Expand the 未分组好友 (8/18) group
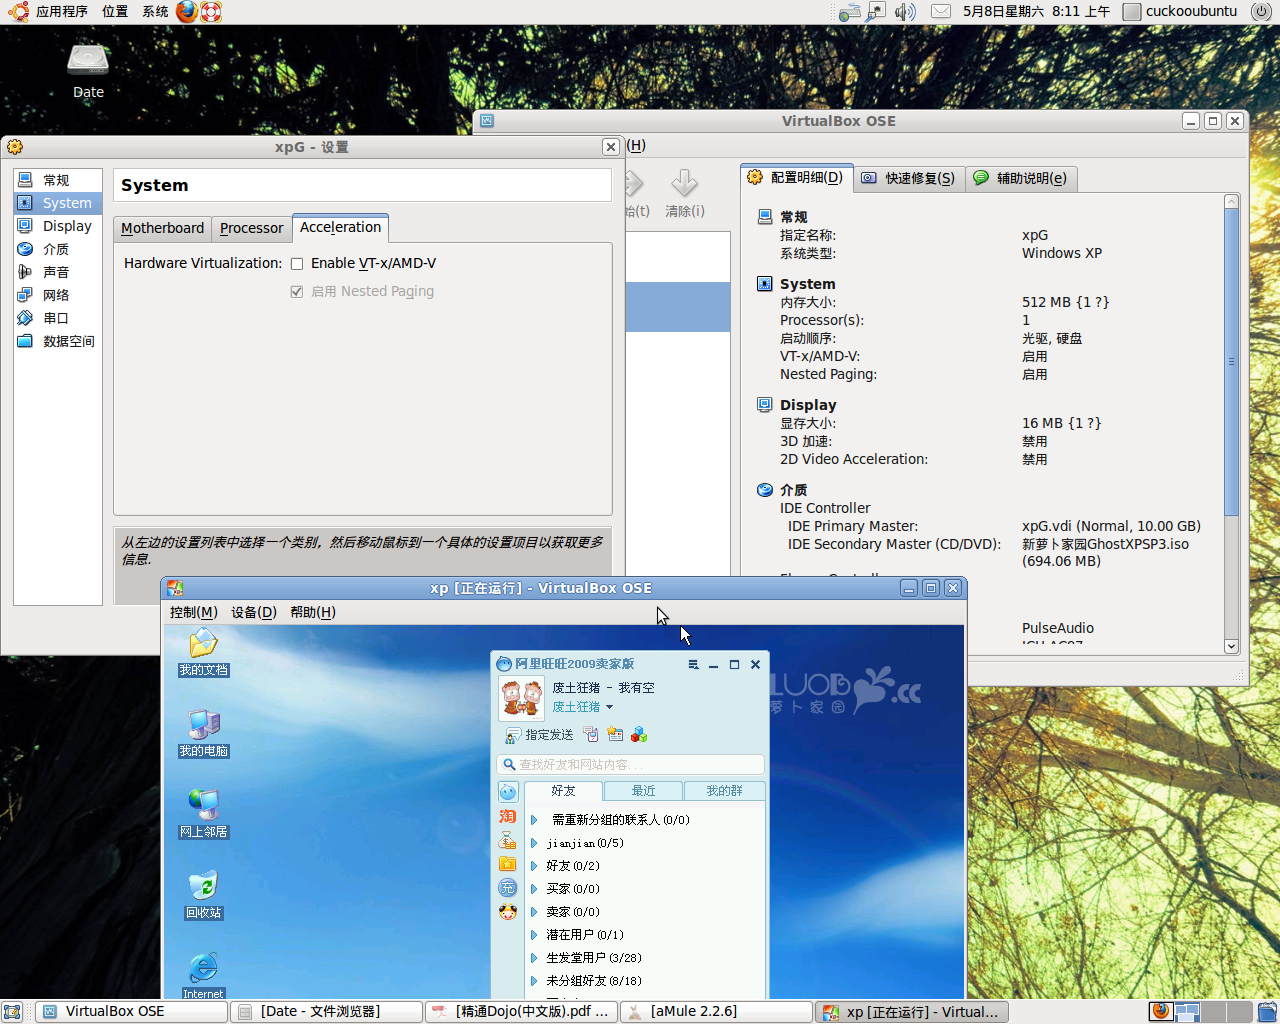1280x1024 pixels. point(534,981)
